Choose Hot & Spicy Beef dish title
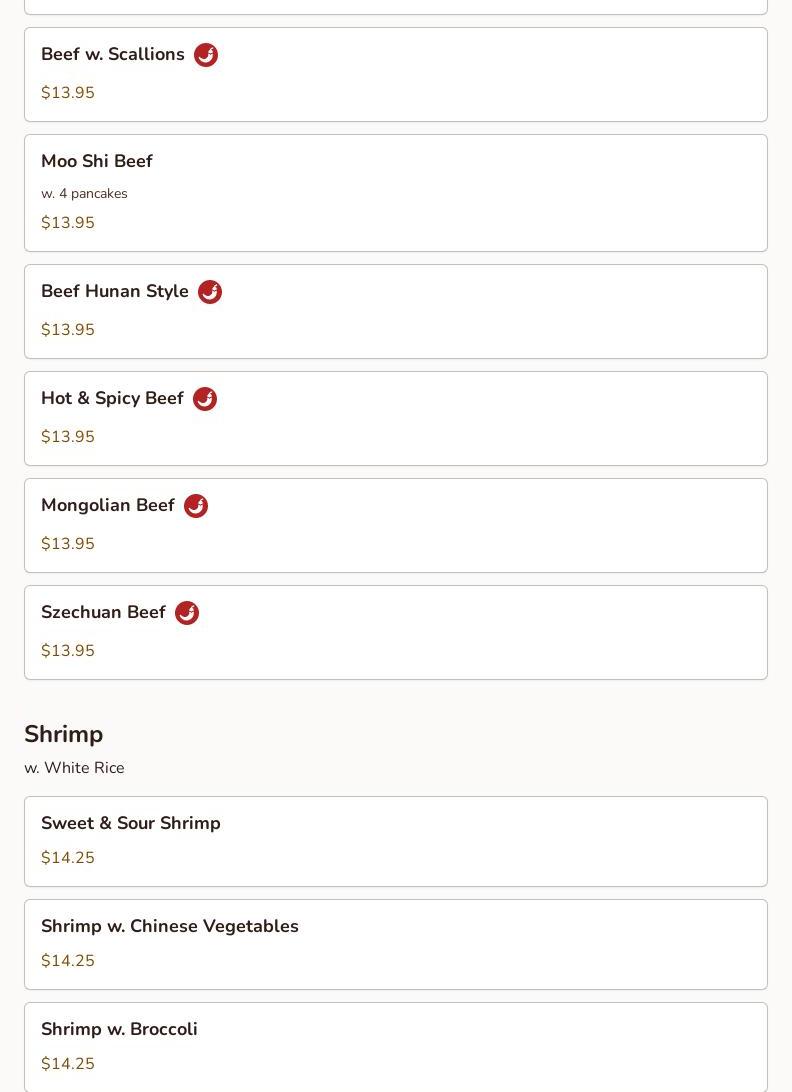Screen dimensions: 792x1092 [112, 398]
